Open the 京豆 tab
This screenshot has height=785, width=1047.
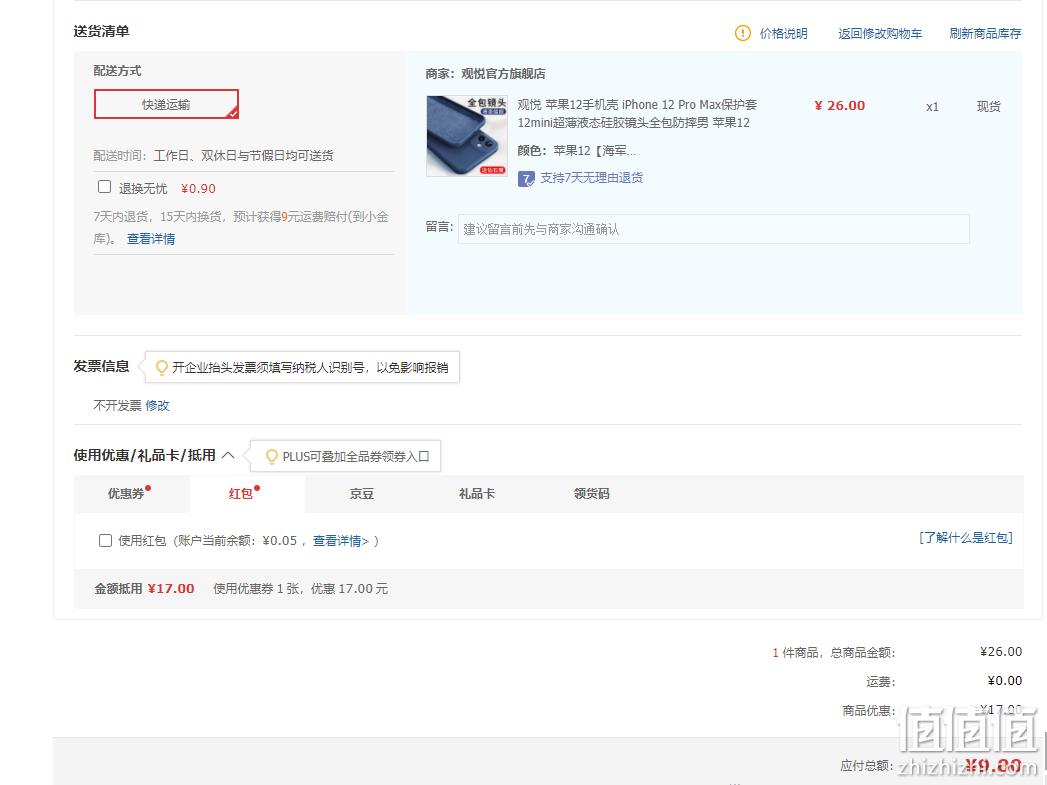point(362,494)
